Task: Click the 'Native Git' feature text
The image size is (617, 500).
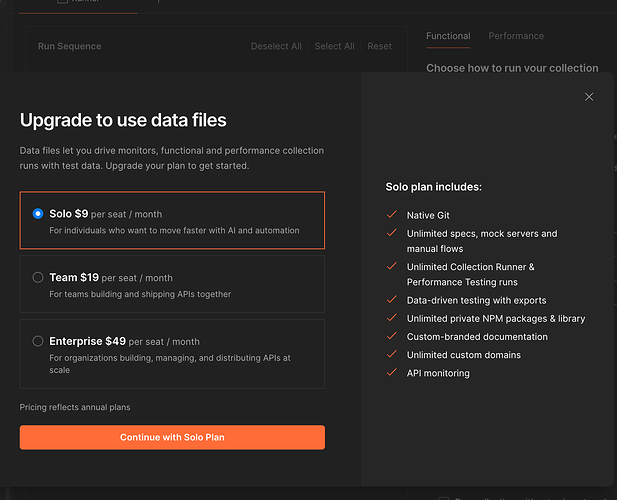Action: 428,216
